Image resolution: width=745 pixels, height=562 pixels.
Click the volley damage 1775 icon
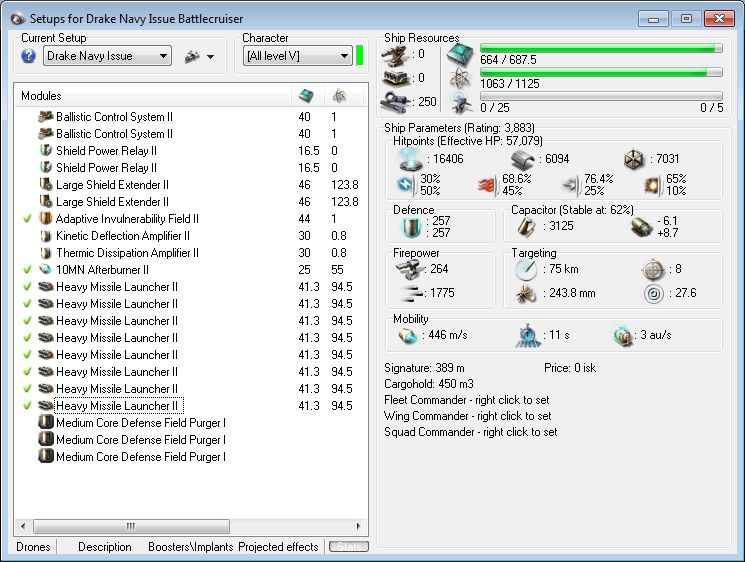pyautogui.click(x=411, y=294)
